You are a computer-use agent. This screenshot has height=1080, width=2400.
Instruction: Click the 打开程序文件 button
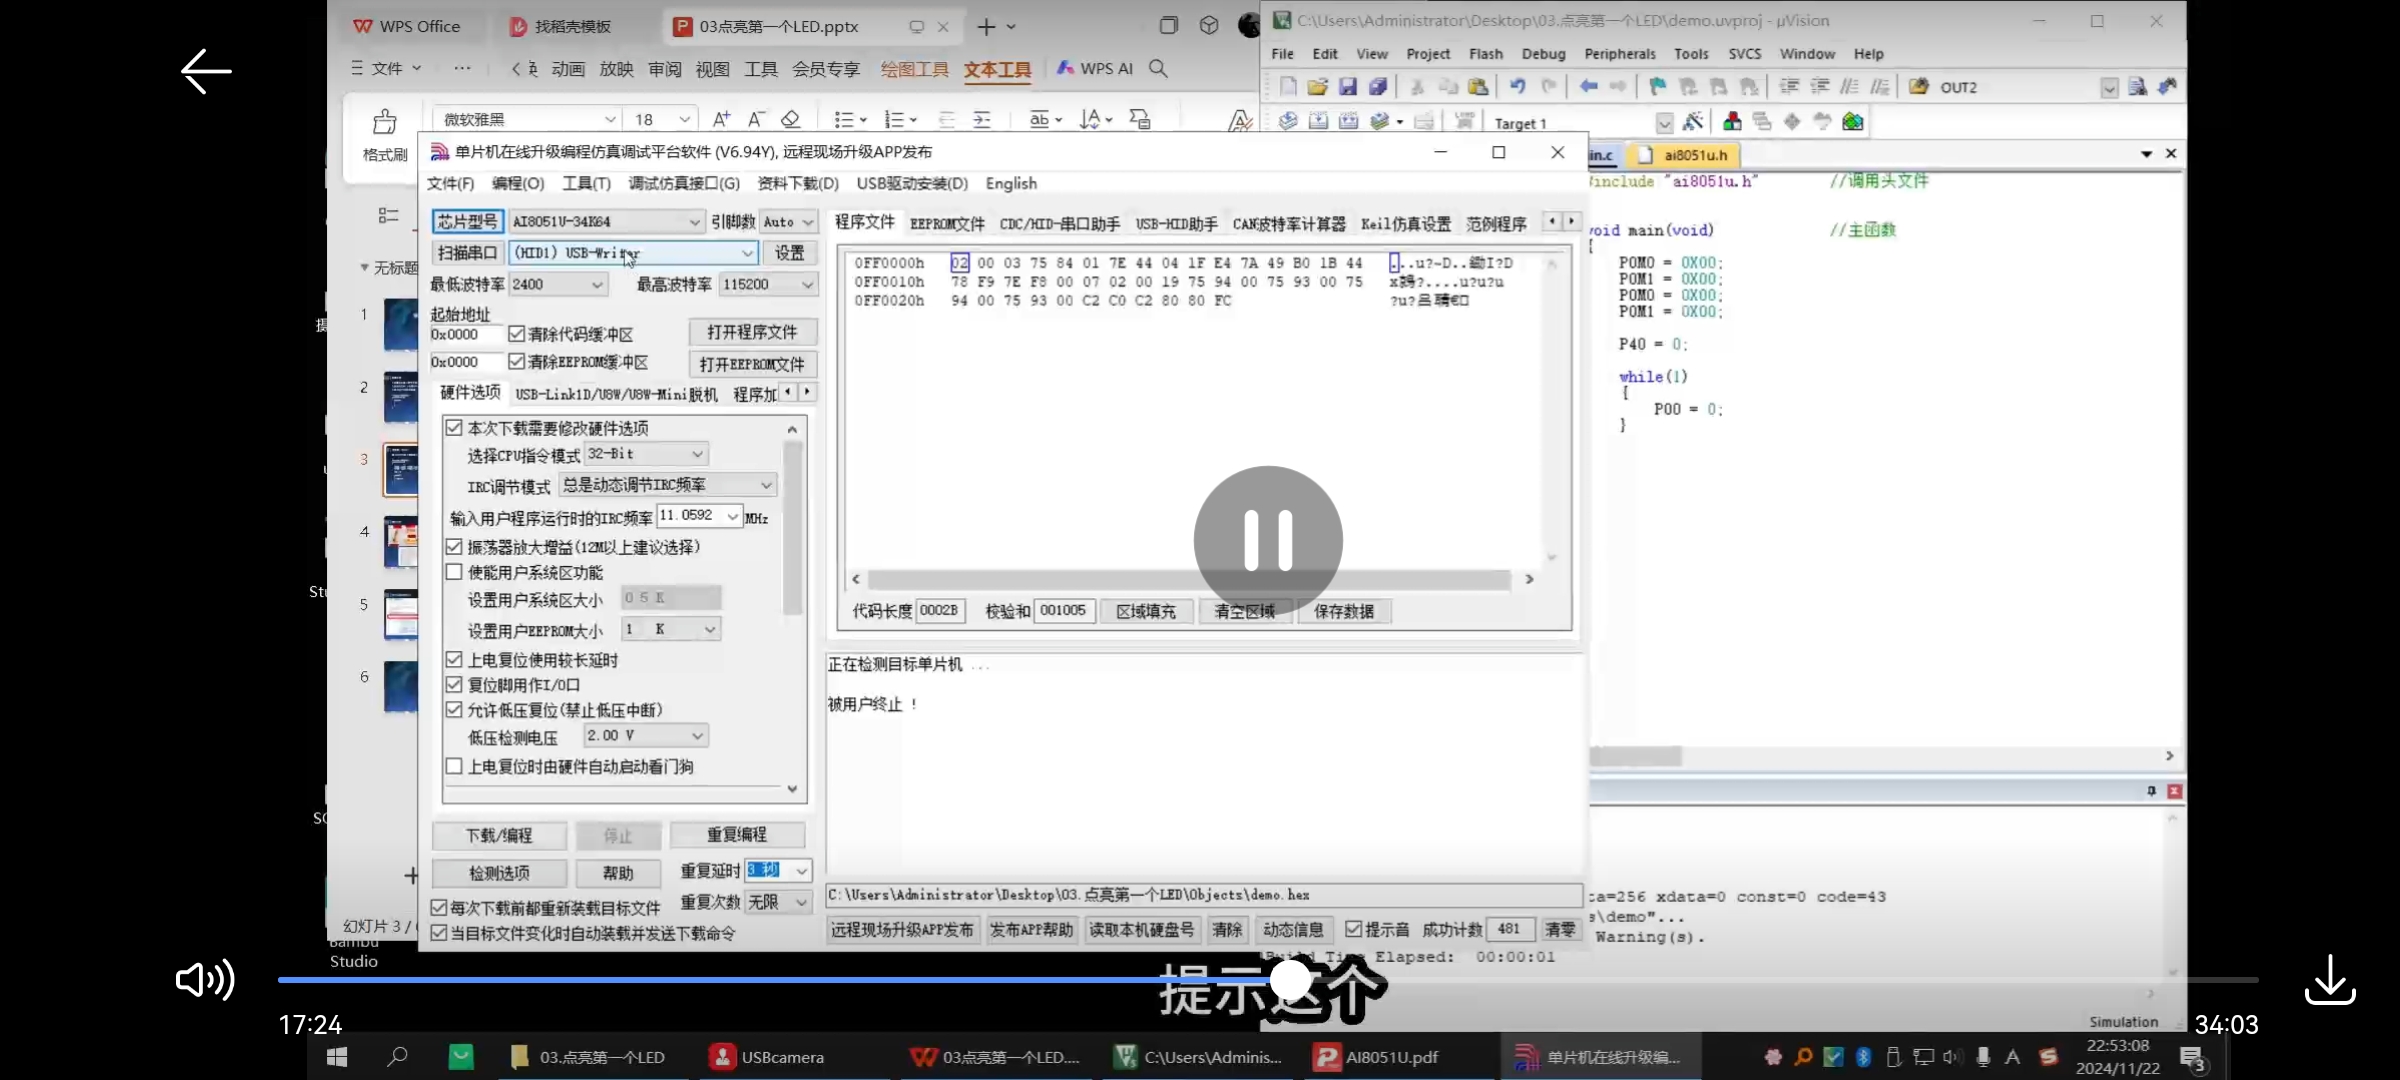(x=752, y=332)
